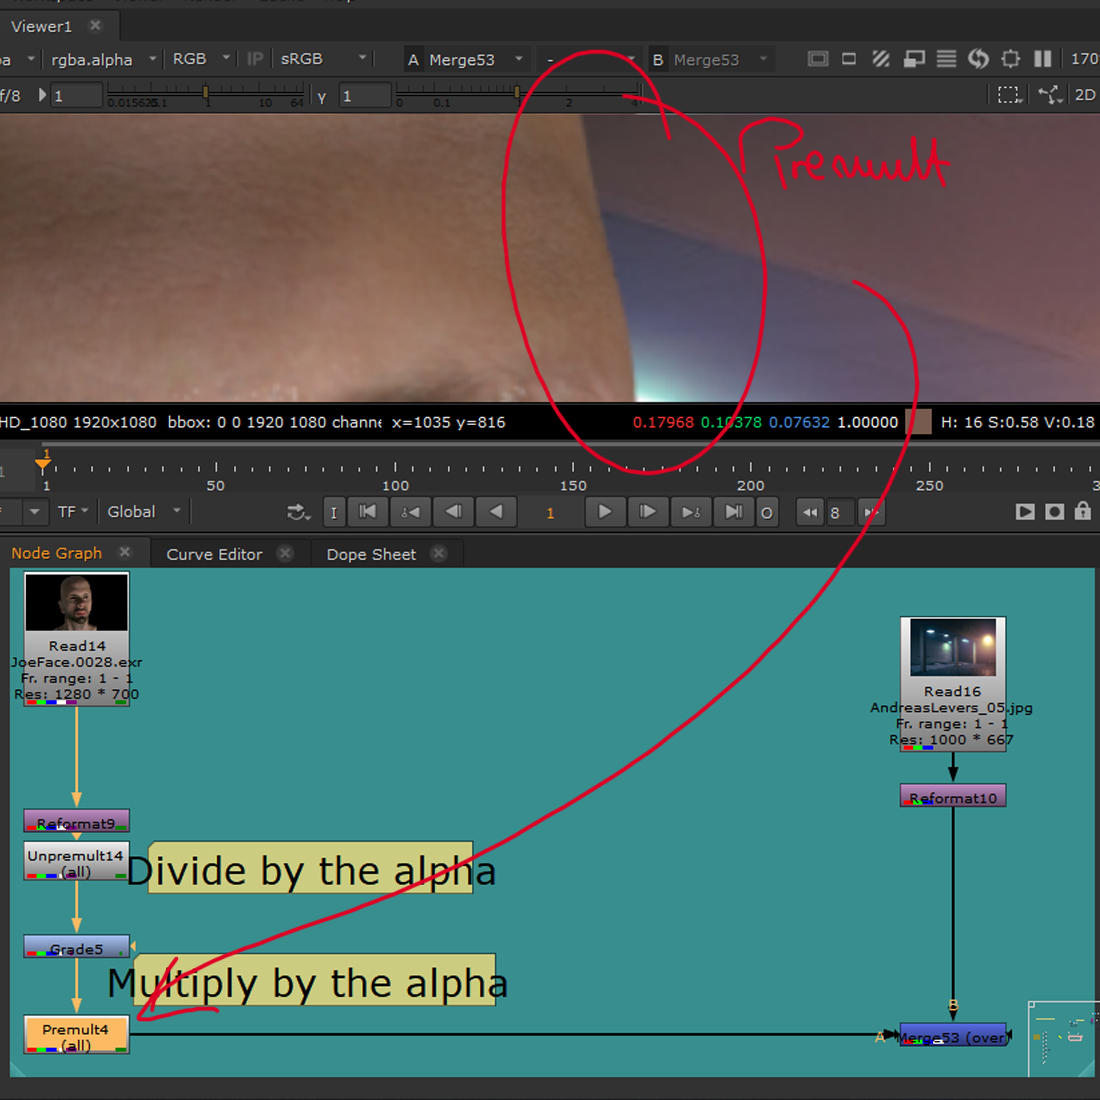
Task: Switch to the Curve Editor tab
Action: click(214, 554)
